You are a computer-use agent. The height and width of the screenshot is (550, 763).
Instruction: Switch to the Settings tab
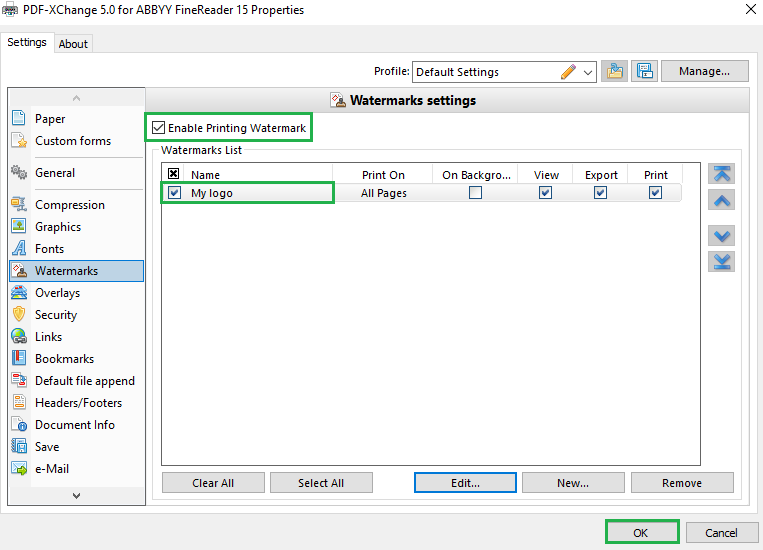coord(27,42)
